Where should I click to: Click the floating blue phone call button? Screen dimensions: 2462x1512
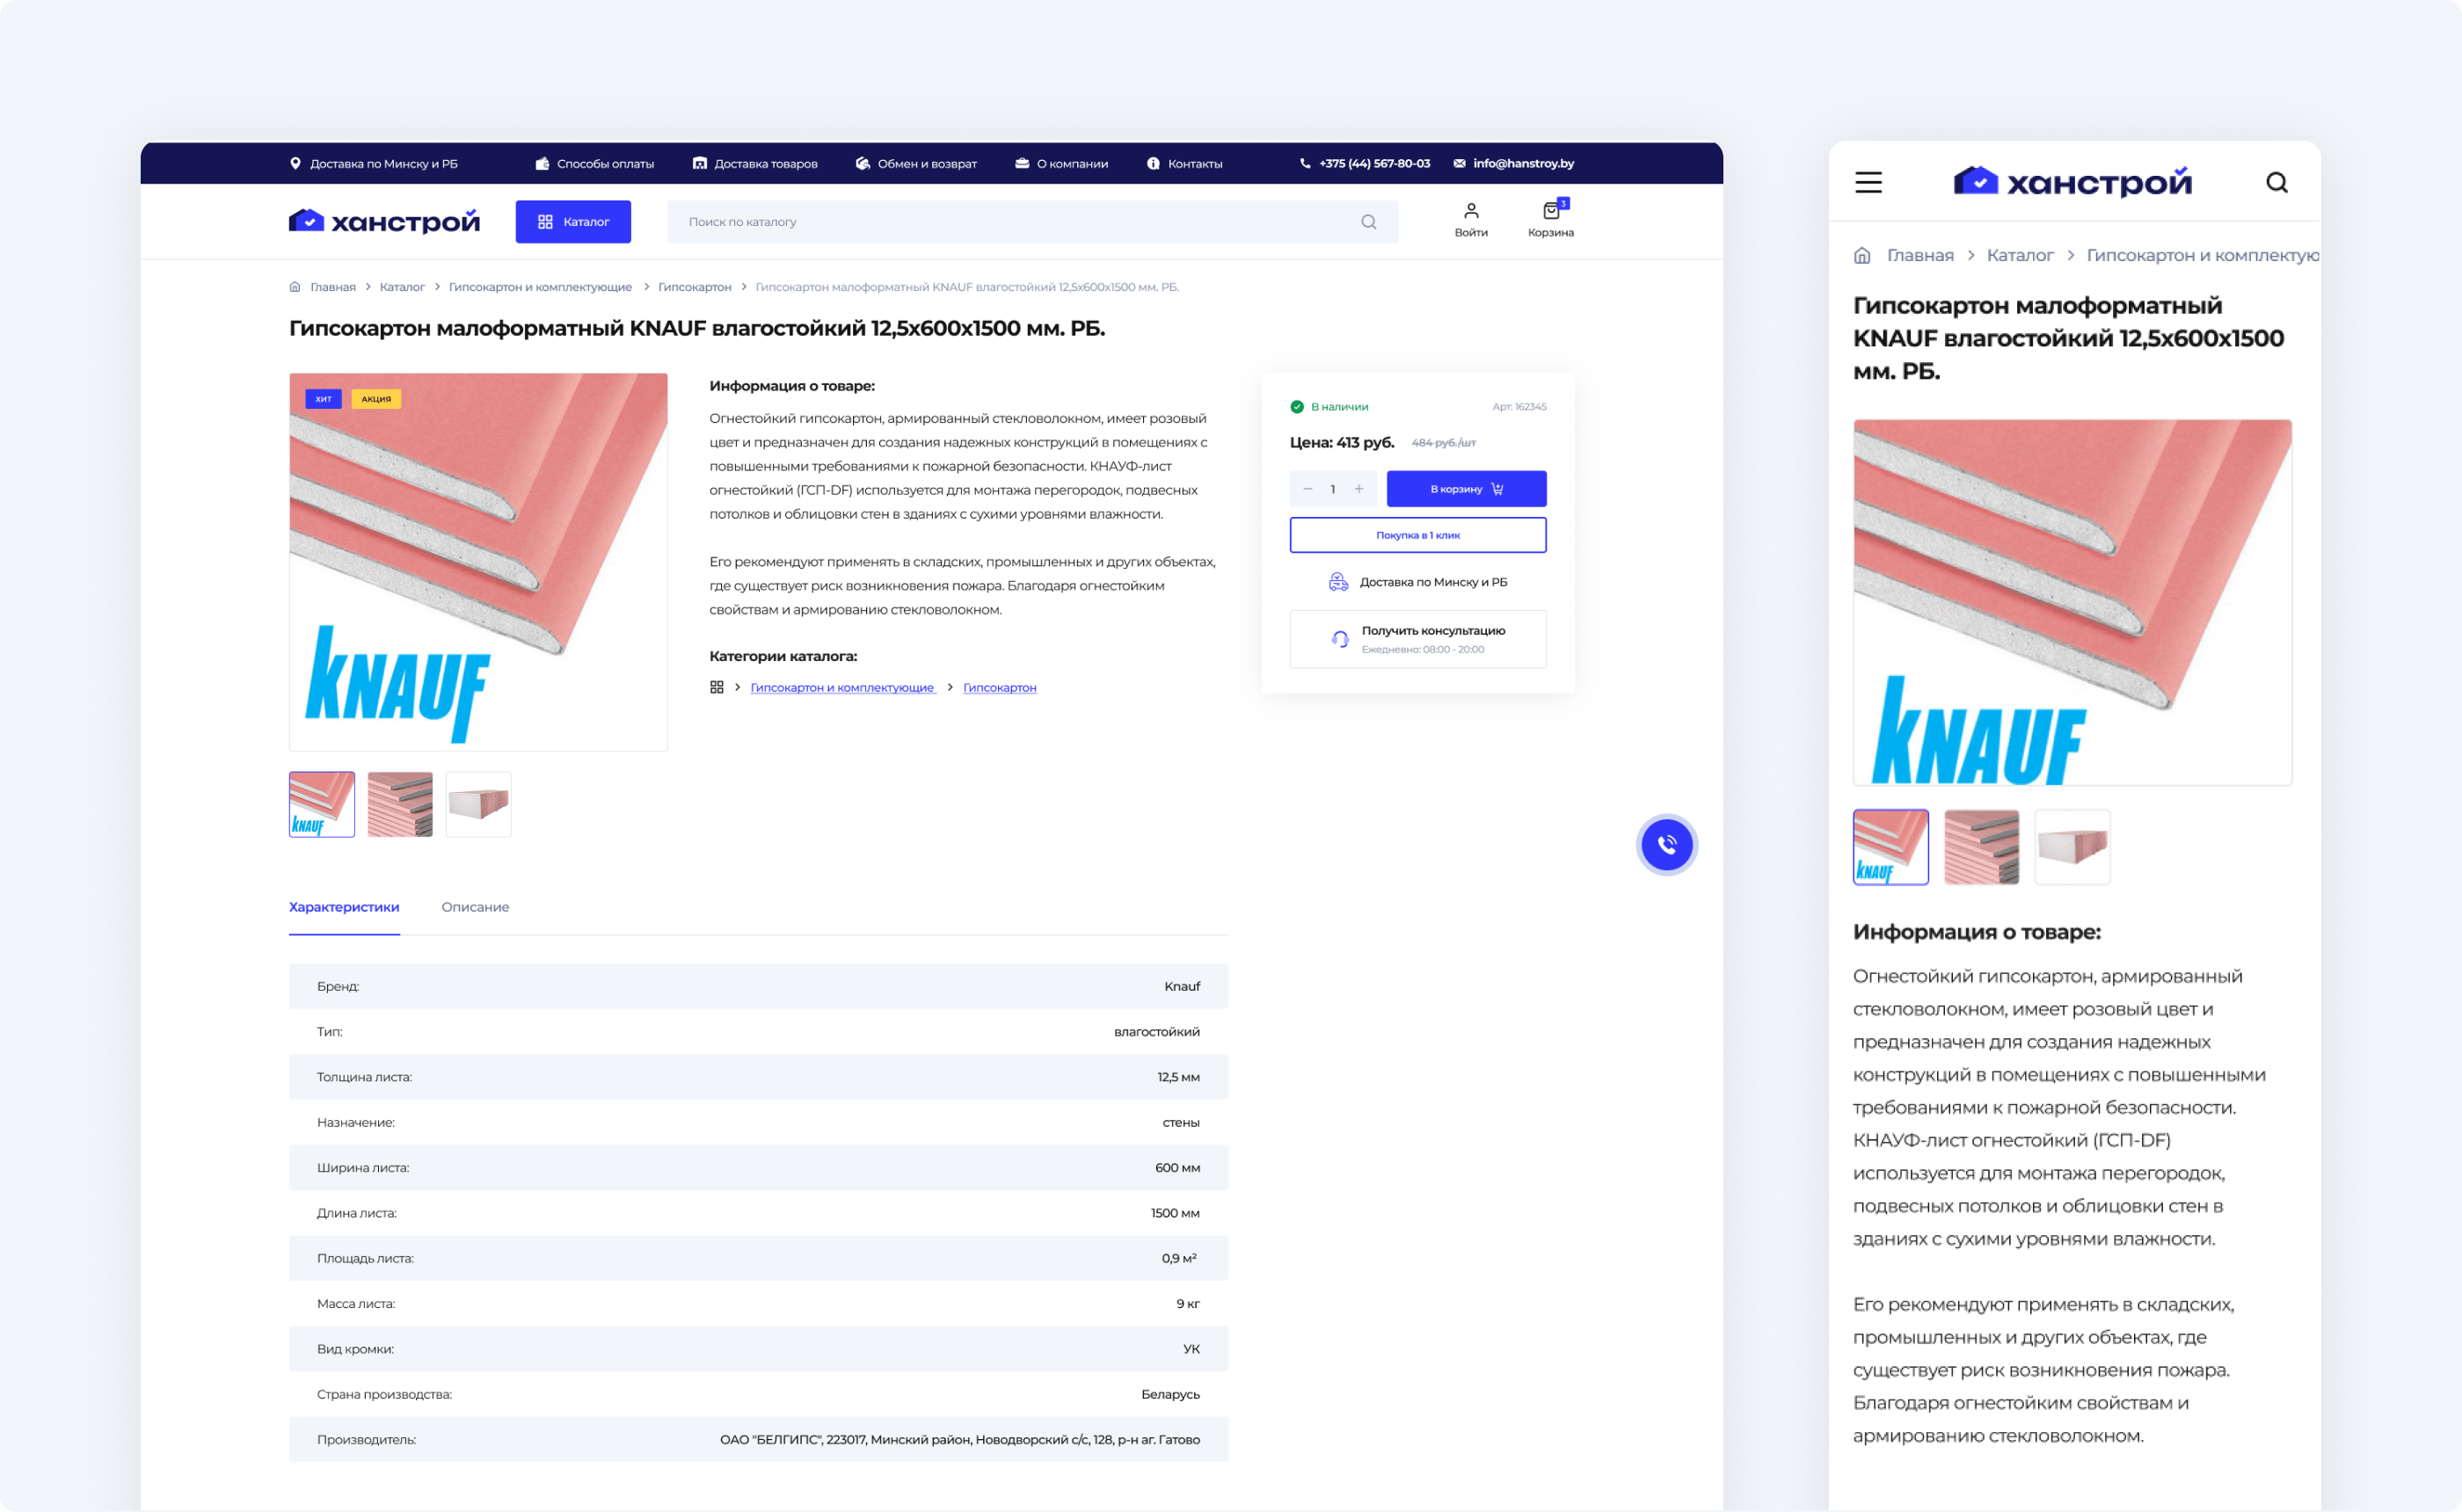point(1666,845)
